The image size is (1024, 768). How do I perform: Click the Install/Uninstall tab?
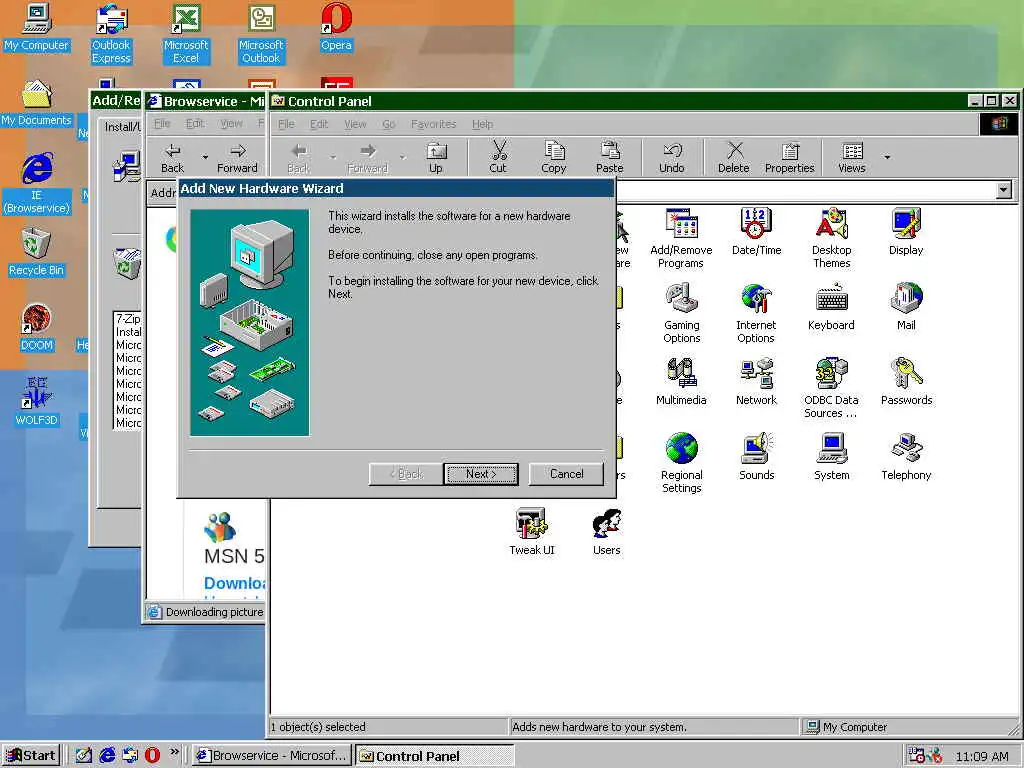click(x=122, y=127)
